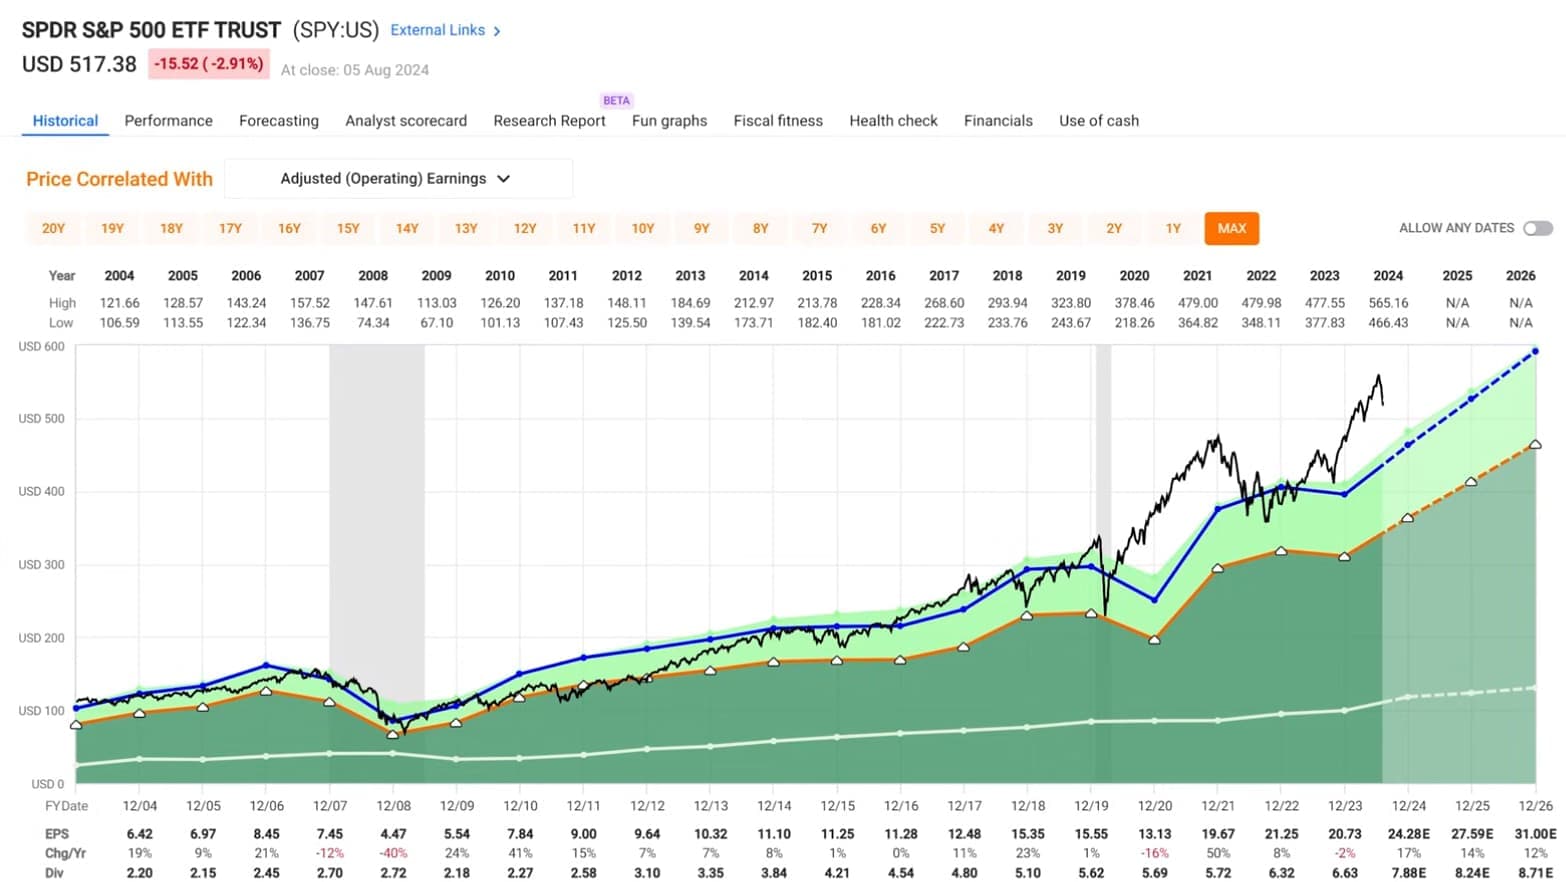The height and width of the screenshot is (882, 1566).
Task: Switch chart to 9Y range
Action: 702,228
